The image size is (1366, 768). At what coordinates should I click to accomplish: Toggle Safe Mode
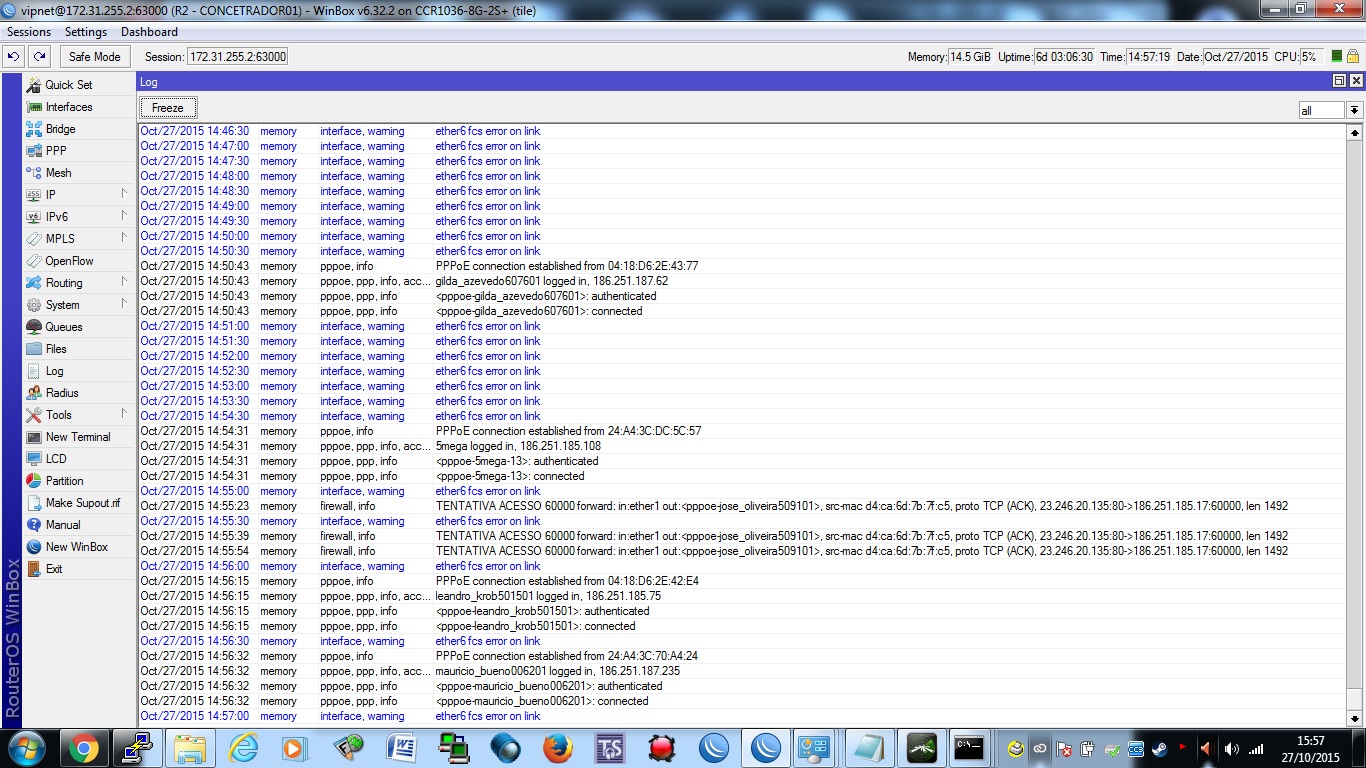95,57
